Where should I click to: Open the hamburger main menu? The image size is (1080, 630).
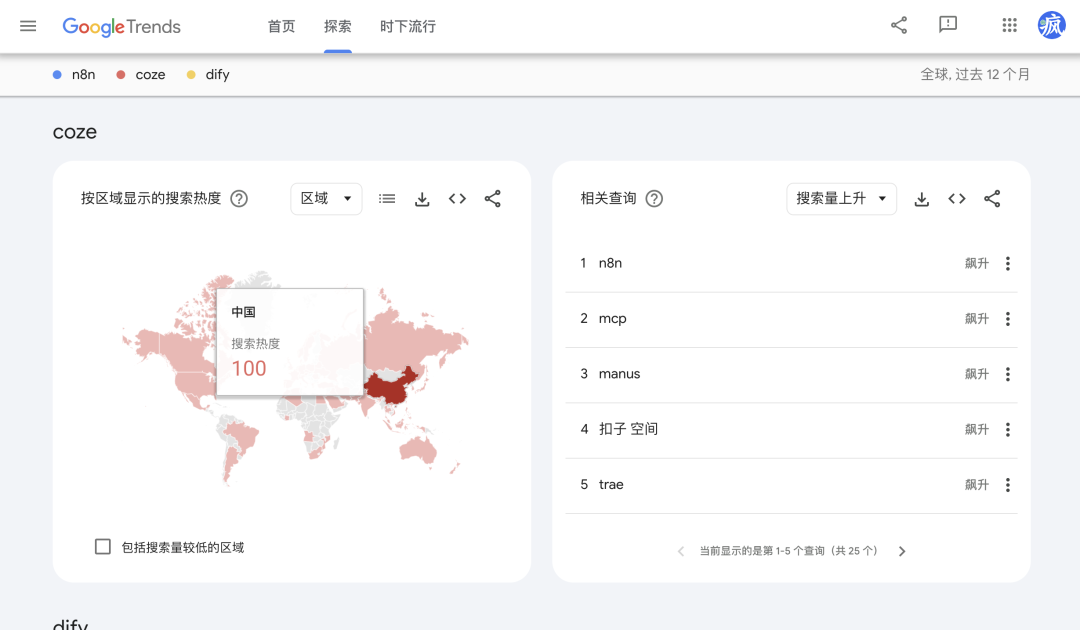[x=28, y=26]
